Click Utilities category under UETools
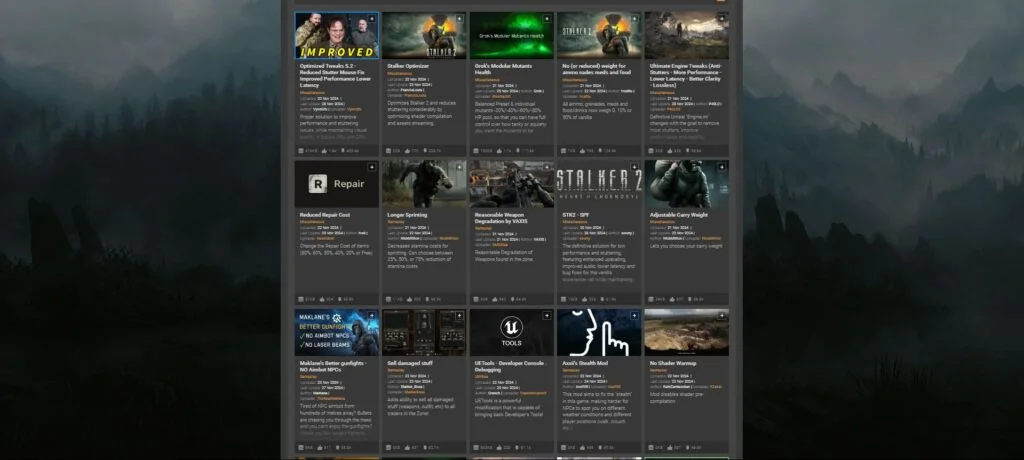Image resolution: width=1024 pixels, height=460 pixels. (x=481, y=377)
